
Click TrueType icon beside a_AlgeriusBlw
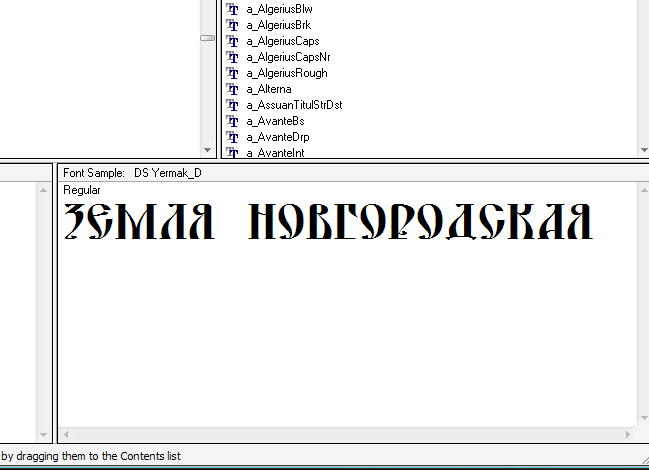232,9
